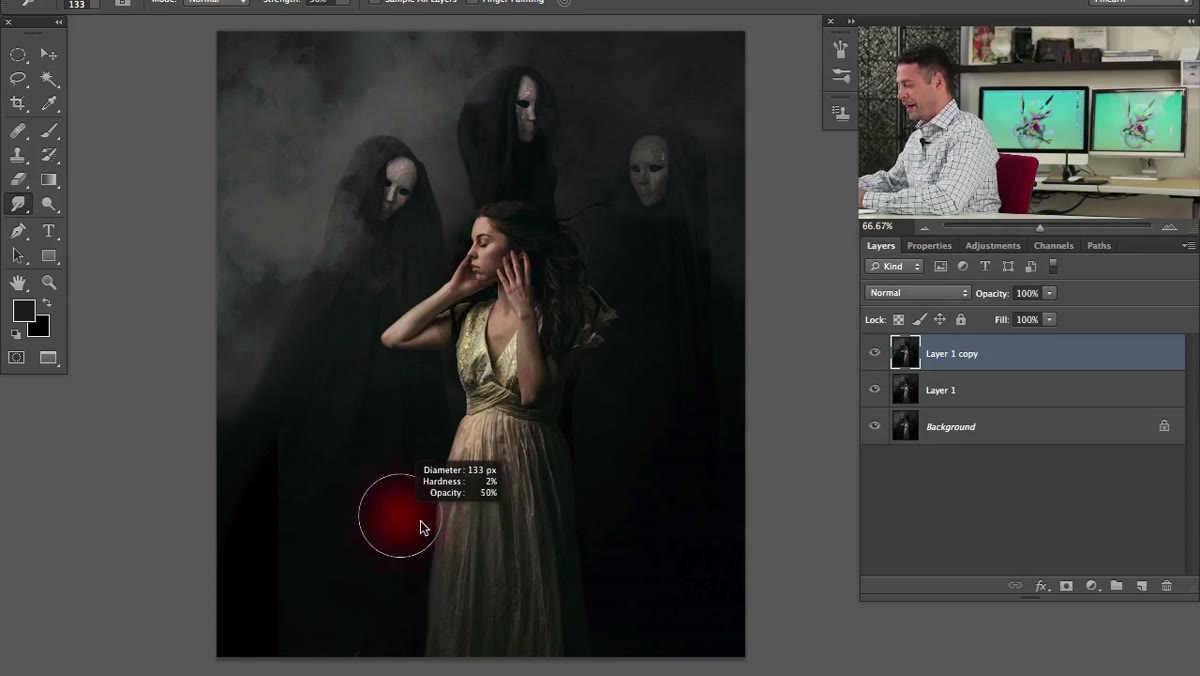Delete the selected layer
This screenshot has height=676, width=1200.
coord(1166,586)
